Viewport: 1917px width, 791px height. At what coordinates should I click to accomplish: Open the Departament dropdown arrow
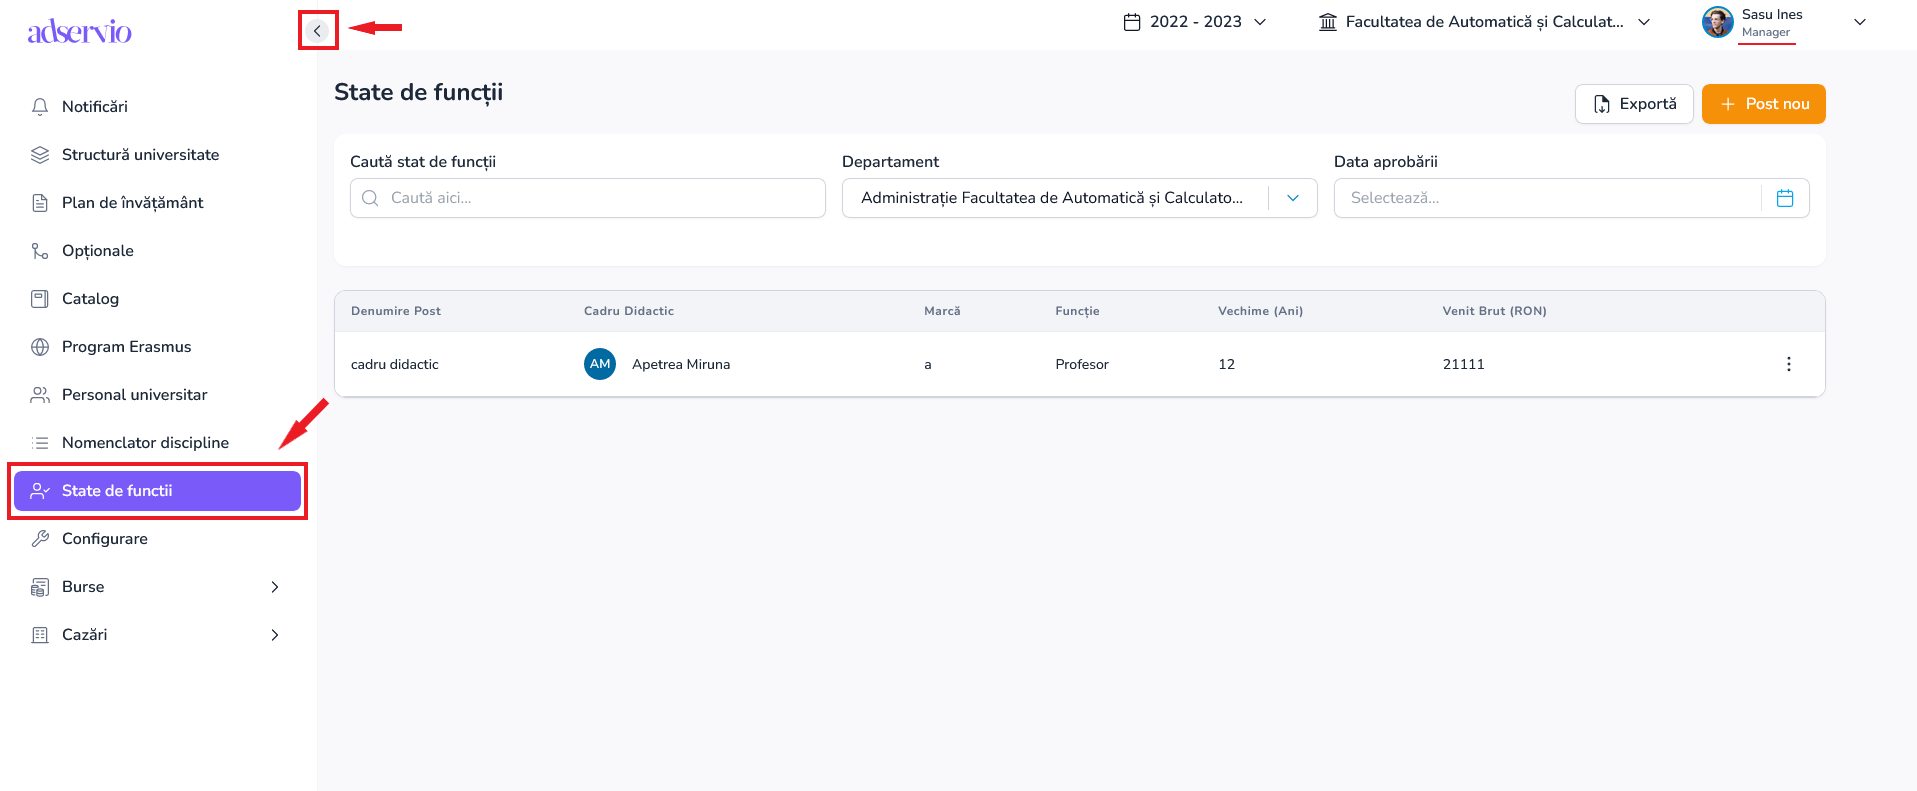(x=1293, y=198)
